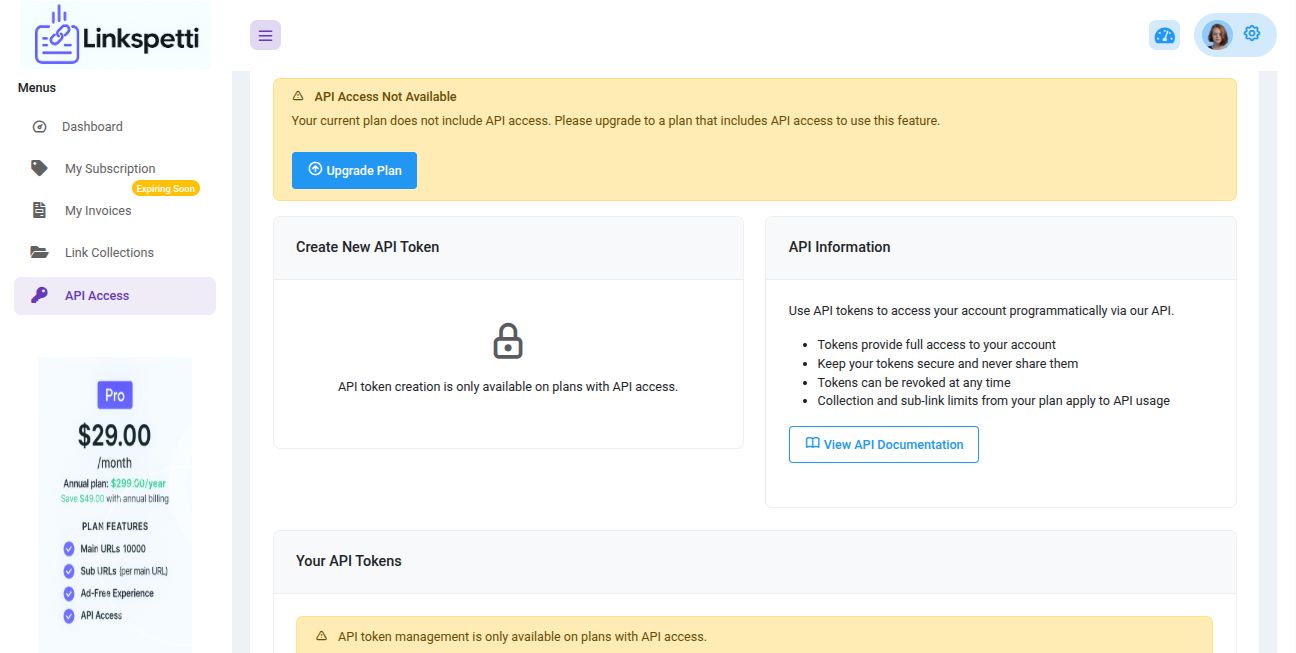Click the Dashboard gauge icon in sidebar
1296x653 pixels.
(40, 127)
